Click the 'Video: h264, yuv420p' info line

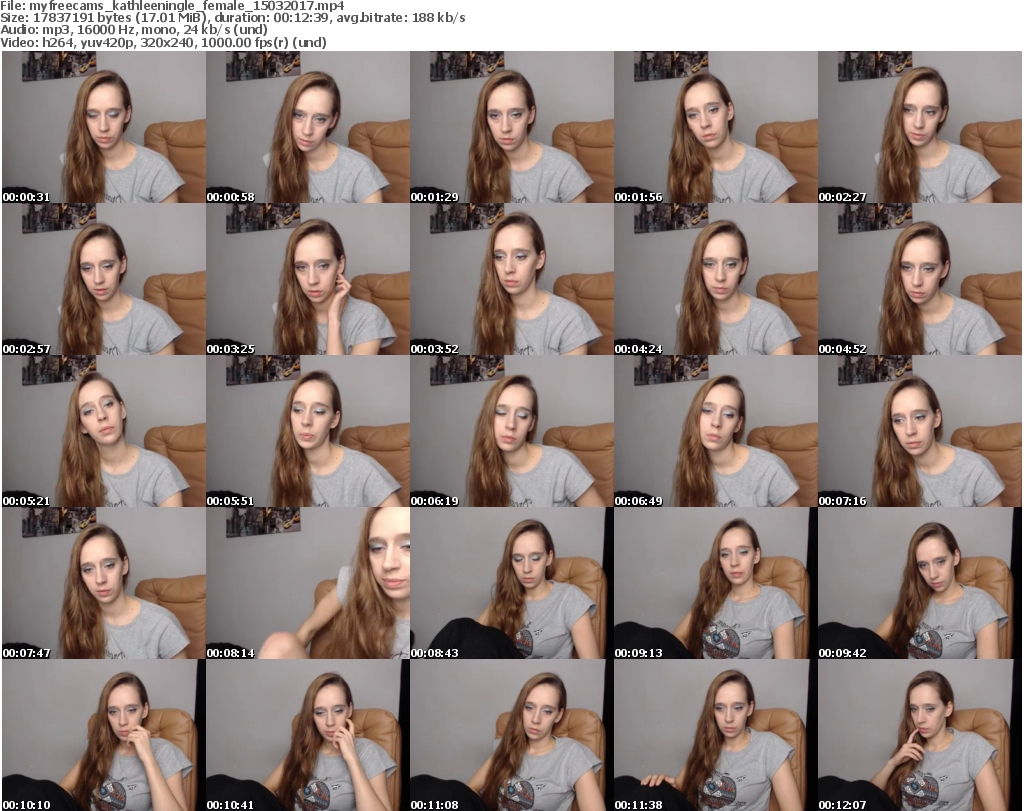(x=163, y=42)
